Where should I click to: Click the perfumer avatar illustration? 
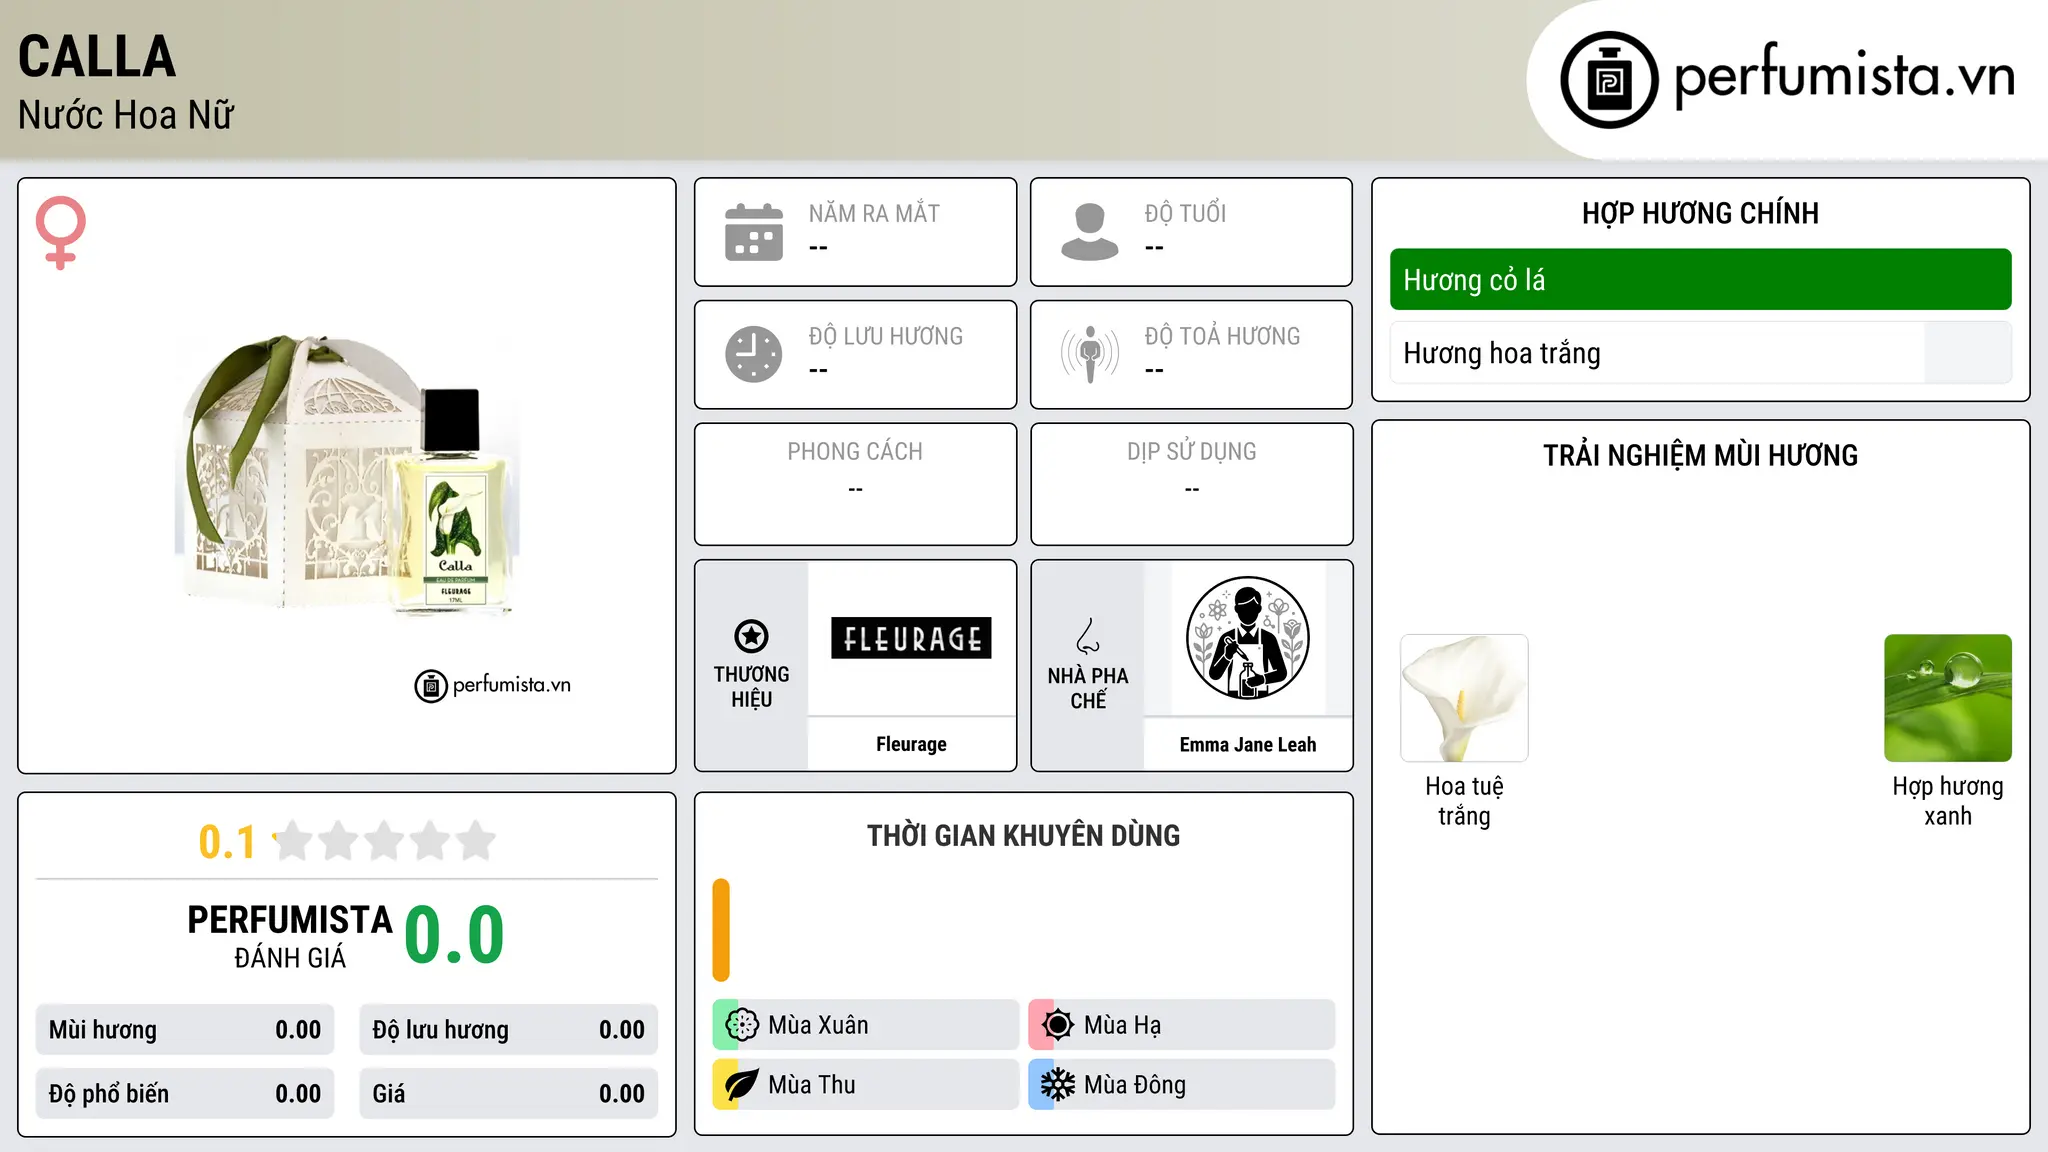click(x=1247, y=638)
